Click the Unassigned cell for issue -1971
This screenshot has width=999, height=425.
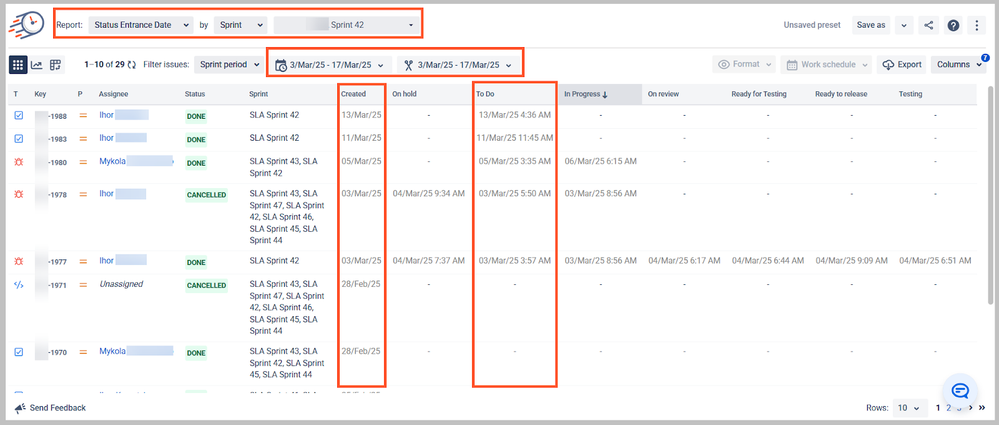(121, 284)
